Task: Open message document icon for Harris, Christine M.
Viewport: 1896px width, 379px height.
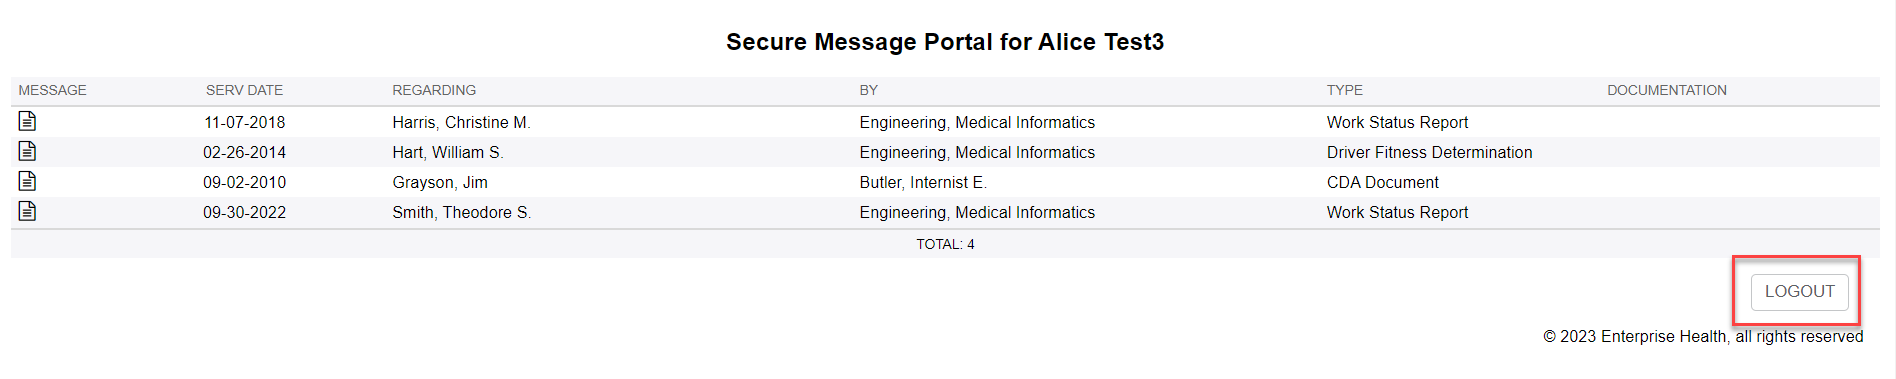Action: (x=27, y=121)
